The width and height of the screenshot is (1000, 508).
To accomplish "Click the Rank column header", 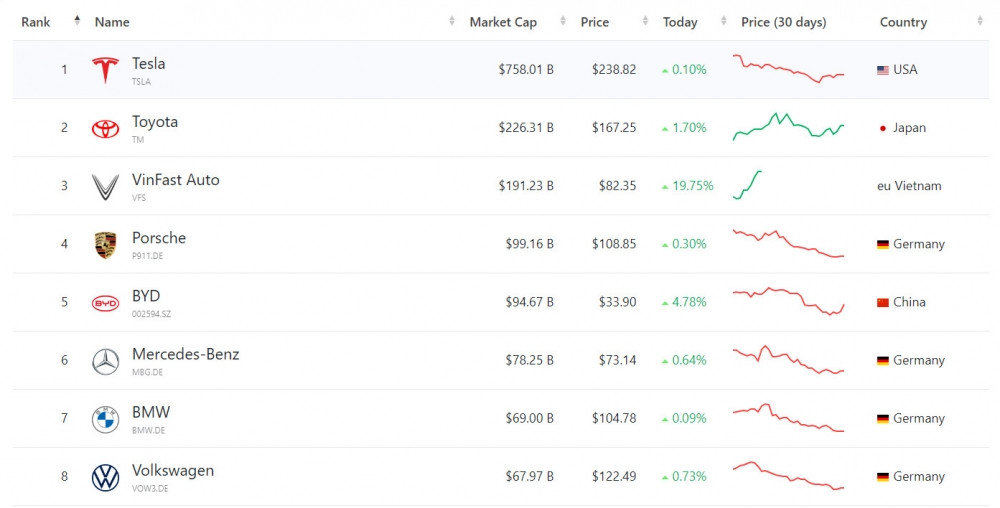I will (36, 22).
